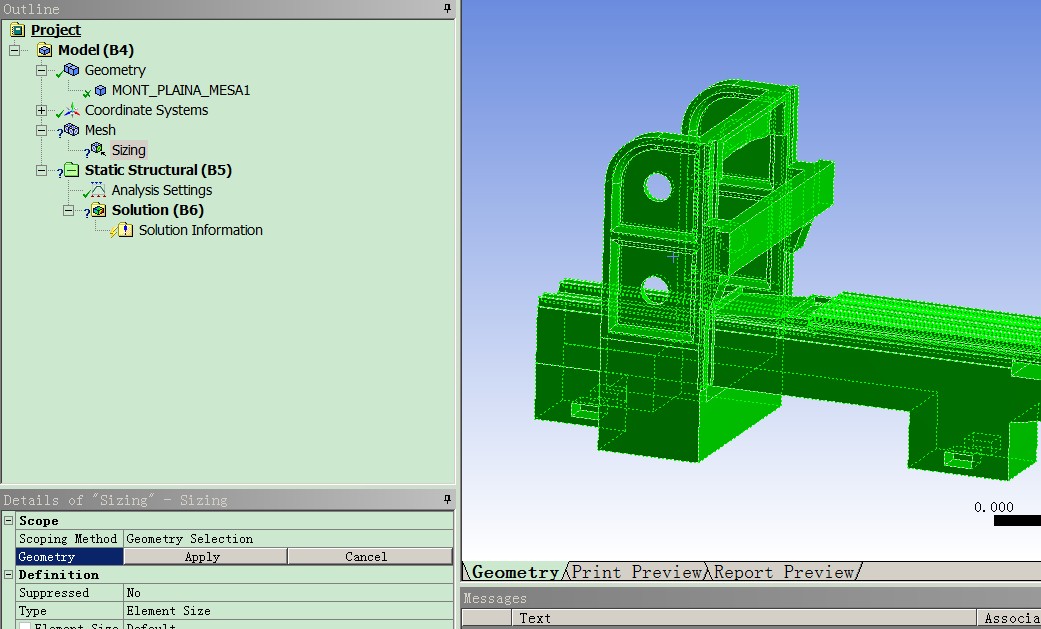
Task: Click the Type property label
Action: click(33, 610)
